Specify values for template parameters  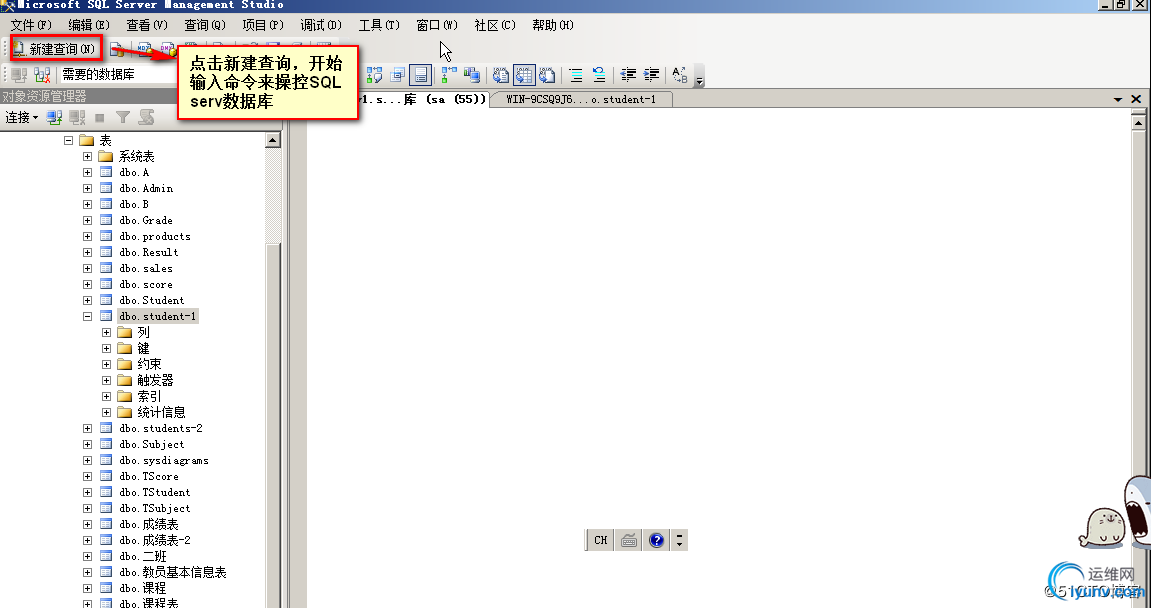[x=680, y=74]
